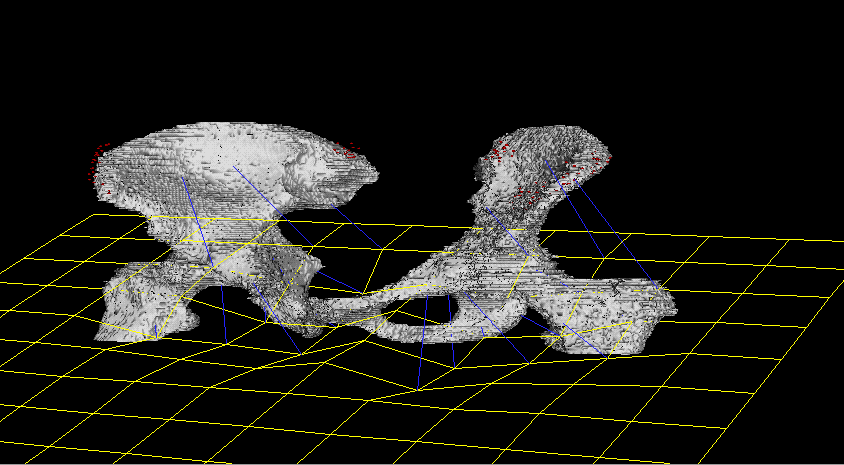Click the lower-right bone block of the pelvis
Screen dimensions: 844x465
coord(610,315)
